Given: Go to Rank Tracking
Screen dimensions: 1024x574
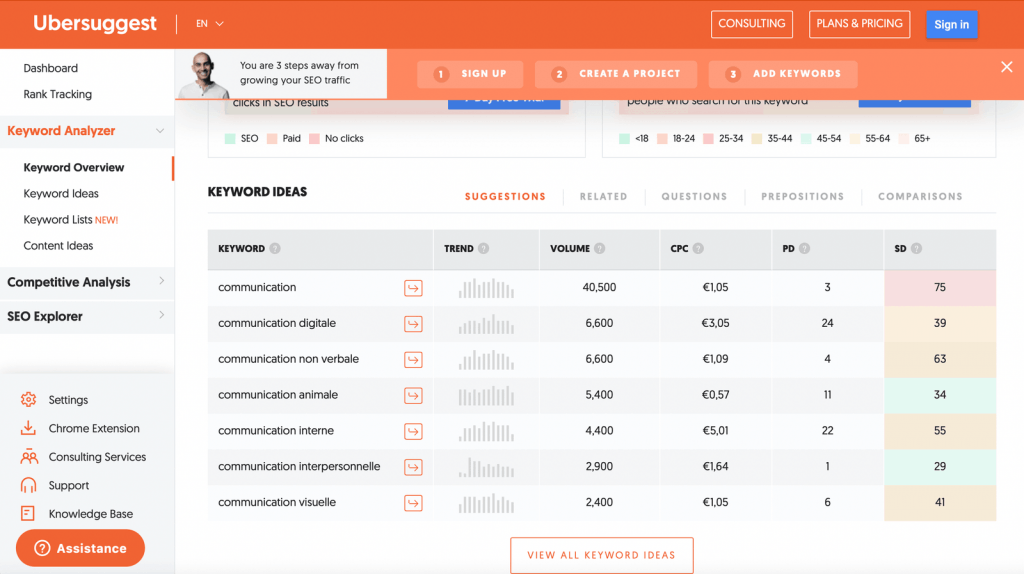Looking at the screenshot, I should click(x=57, y=95).
